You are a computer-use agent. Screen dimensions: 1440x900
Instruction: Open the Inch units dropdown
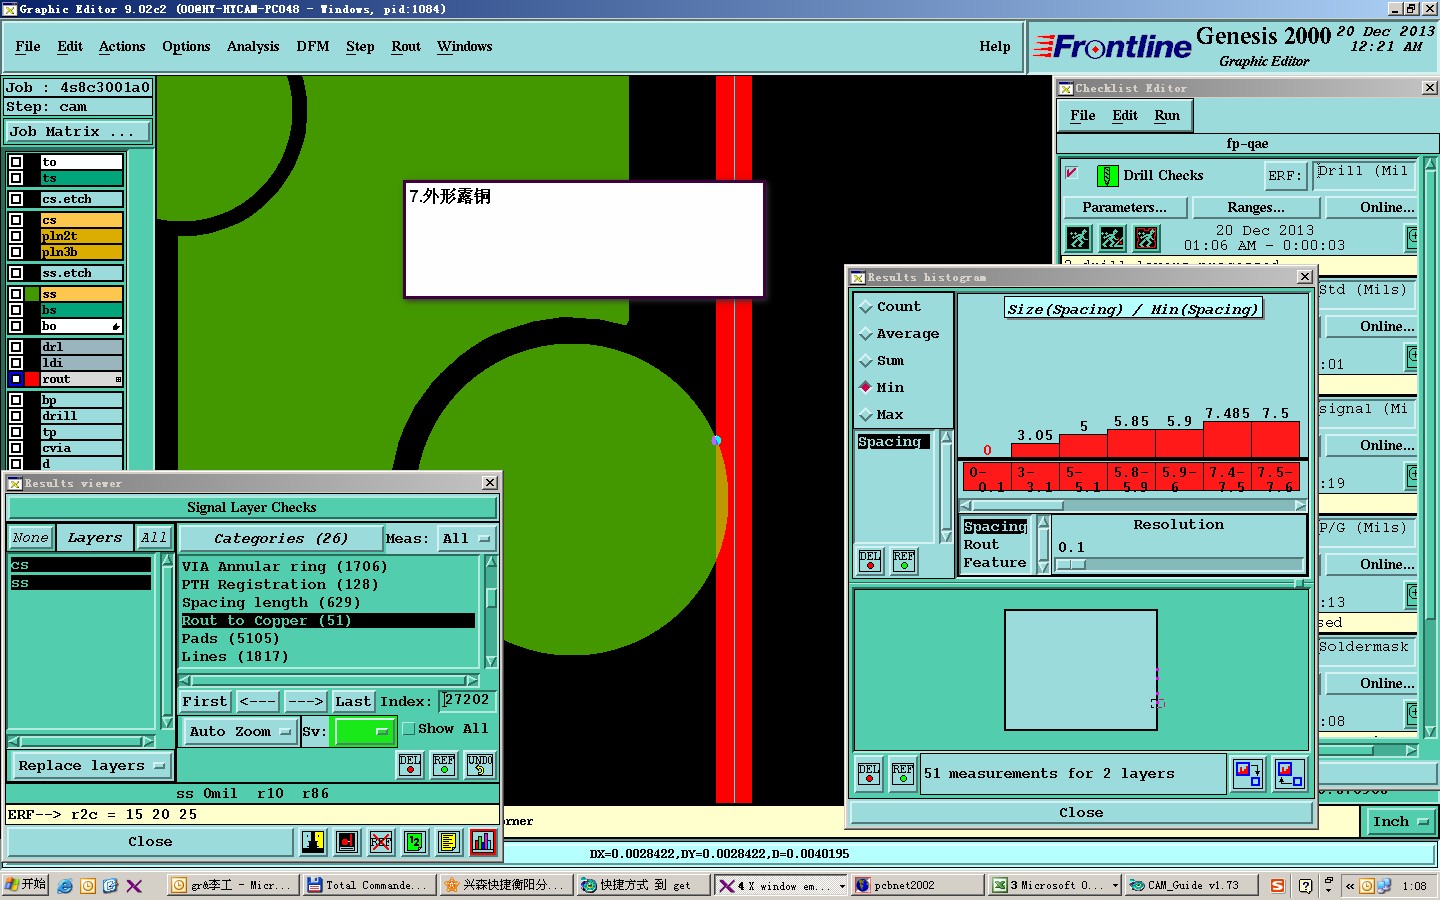pos(1400,822)
